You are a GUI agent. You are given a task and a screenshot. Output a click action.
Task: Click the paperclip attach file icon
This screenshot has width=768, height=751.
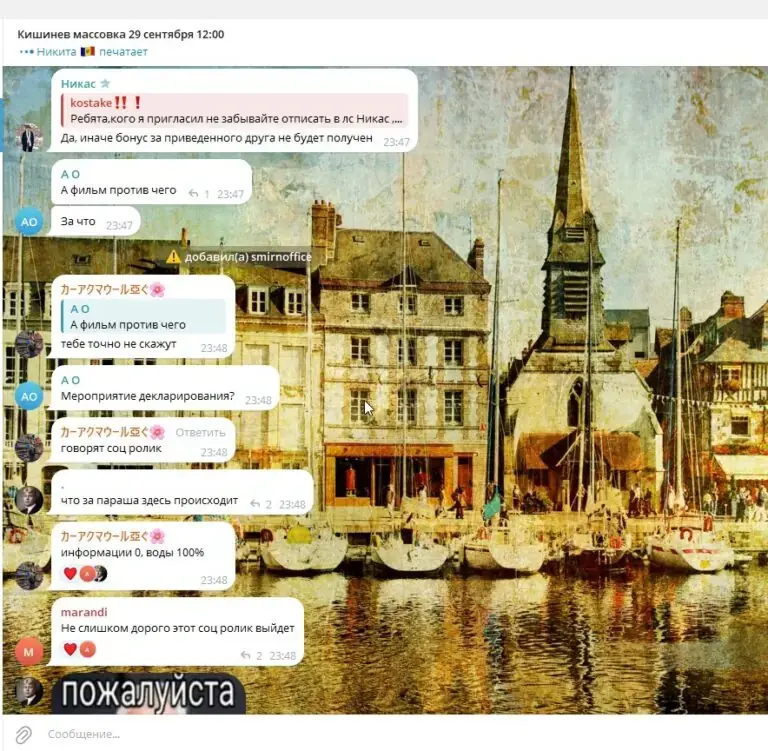(x=23, y=734)
